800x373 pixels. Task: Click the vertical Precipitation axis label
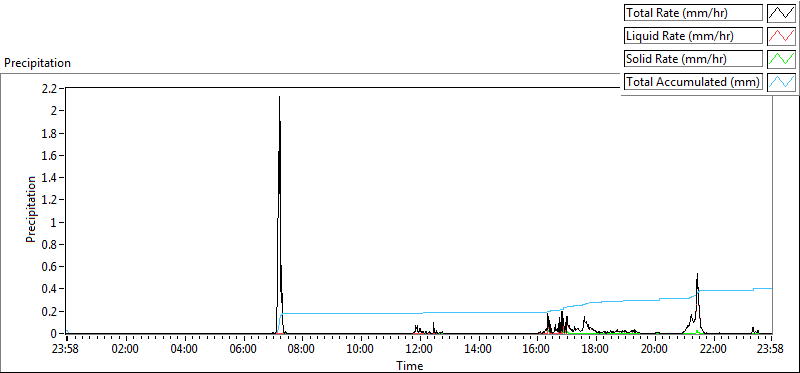[31, 209]
